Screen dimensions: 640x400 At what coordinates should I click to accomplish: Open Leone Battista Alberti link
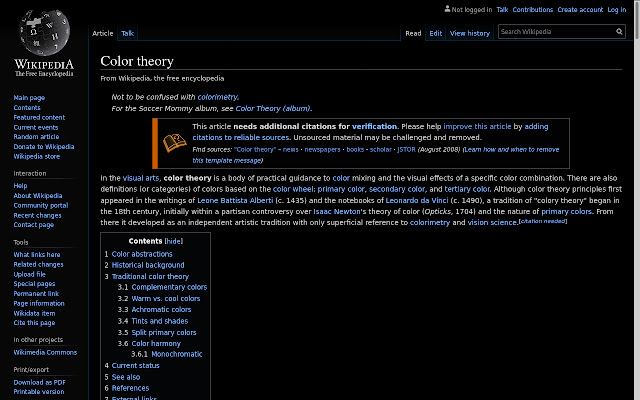[x=235, y=200]
